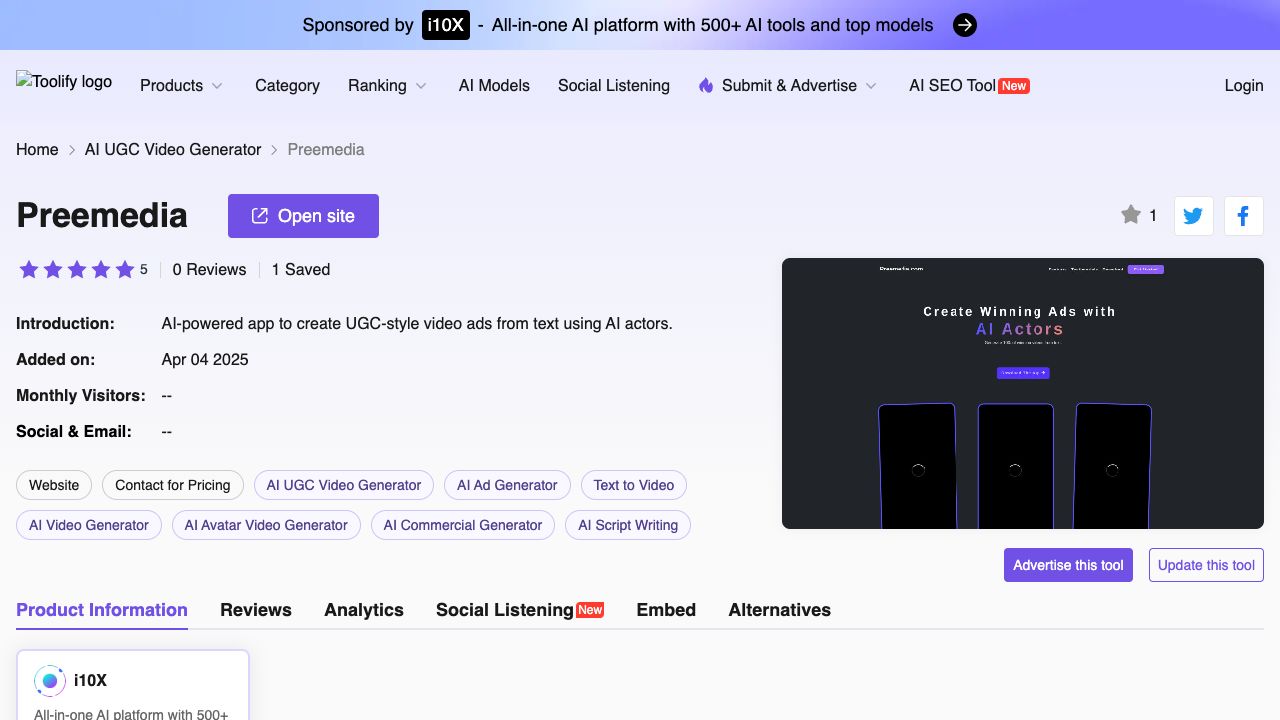The height and width of the screenshot is (720, 1280).
Task: Click the arrow icon in sponsored banner
Action: pos(964,25)
